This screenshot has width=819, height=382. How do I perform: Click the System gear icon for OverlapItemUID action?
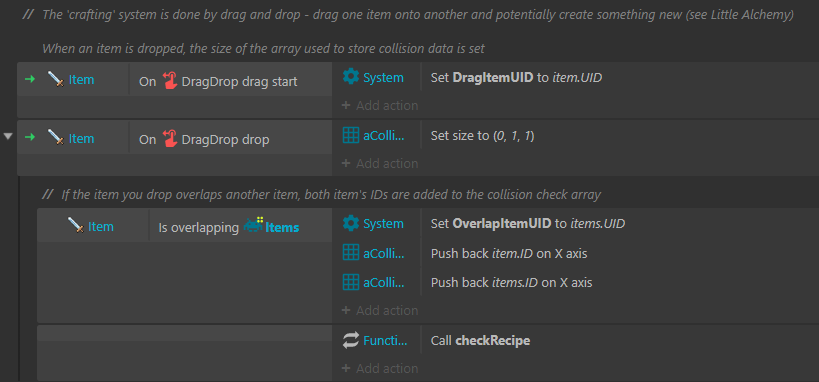[x=351, y=223]
